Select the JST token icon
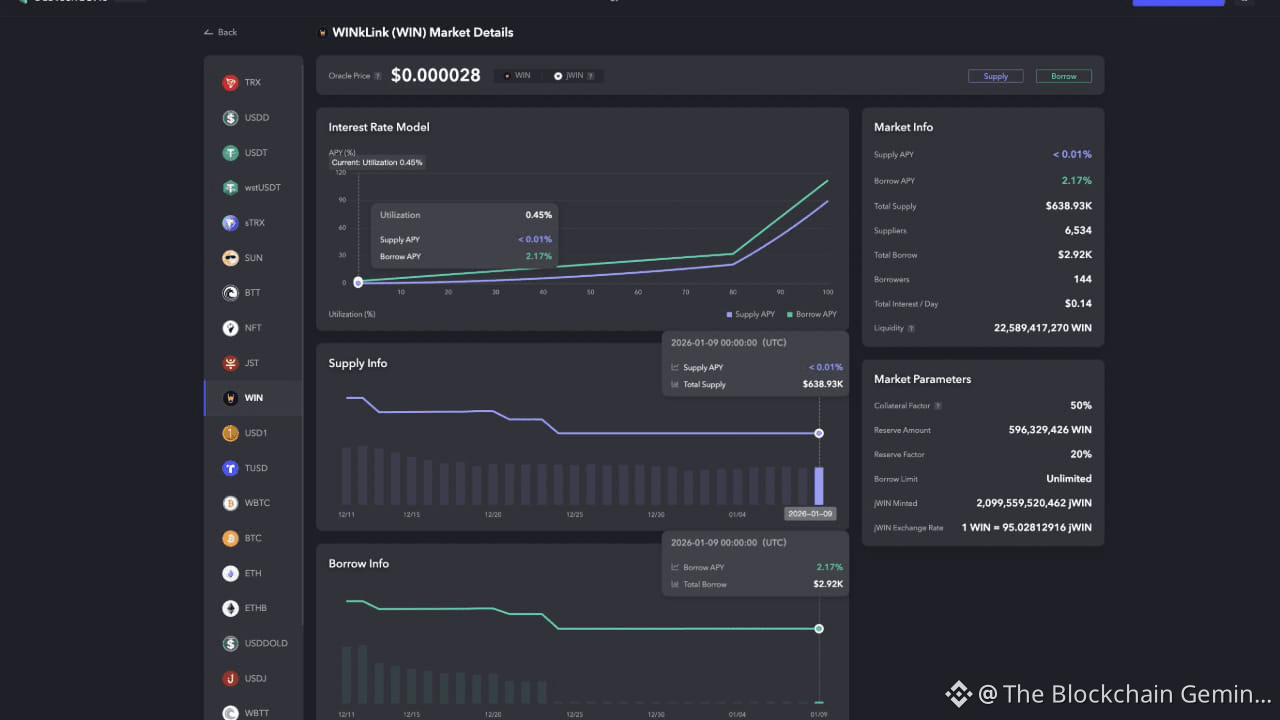Screen dimensions: 1280x720 (230, 363)
